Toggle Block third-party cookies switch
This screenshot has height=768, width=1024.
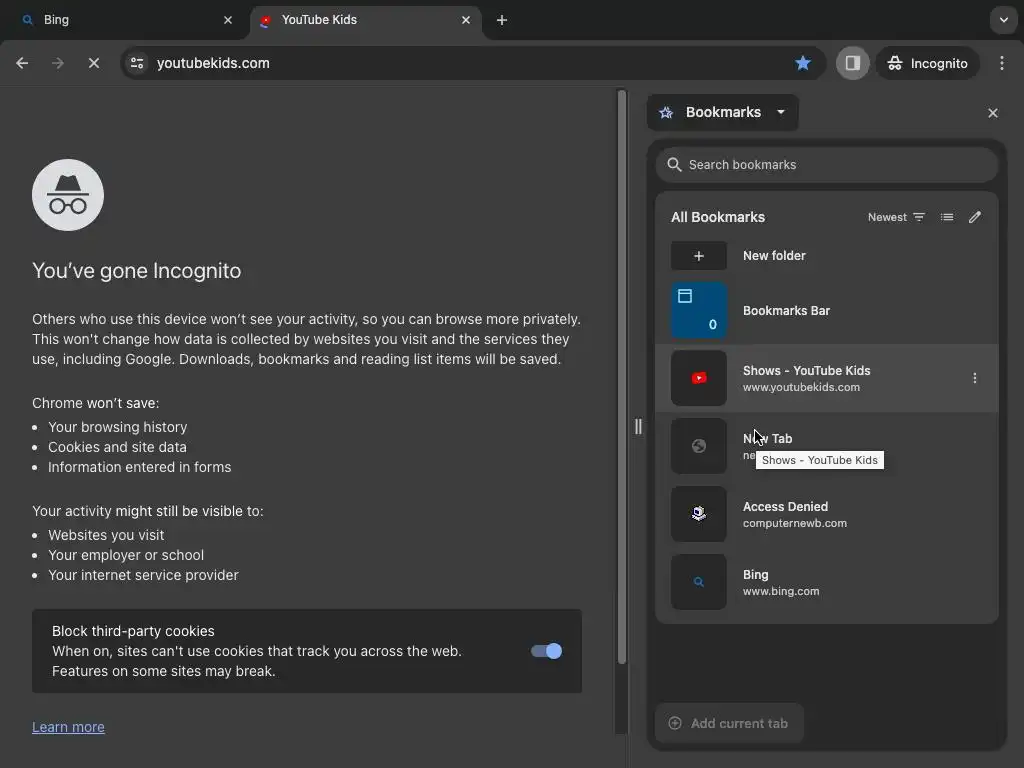click(x=546, y=651)
